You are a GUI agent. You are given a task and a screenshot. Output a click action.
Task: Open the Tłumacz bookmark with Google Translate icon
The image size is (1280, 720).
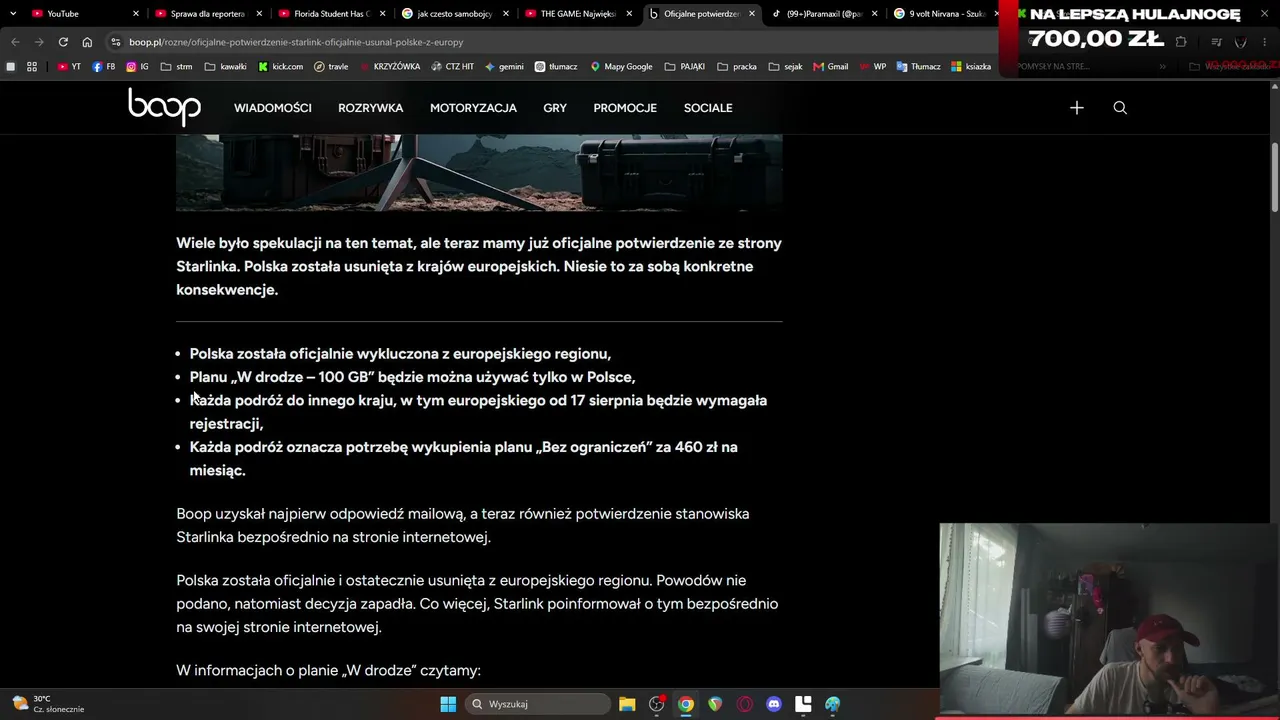point(918,67)
